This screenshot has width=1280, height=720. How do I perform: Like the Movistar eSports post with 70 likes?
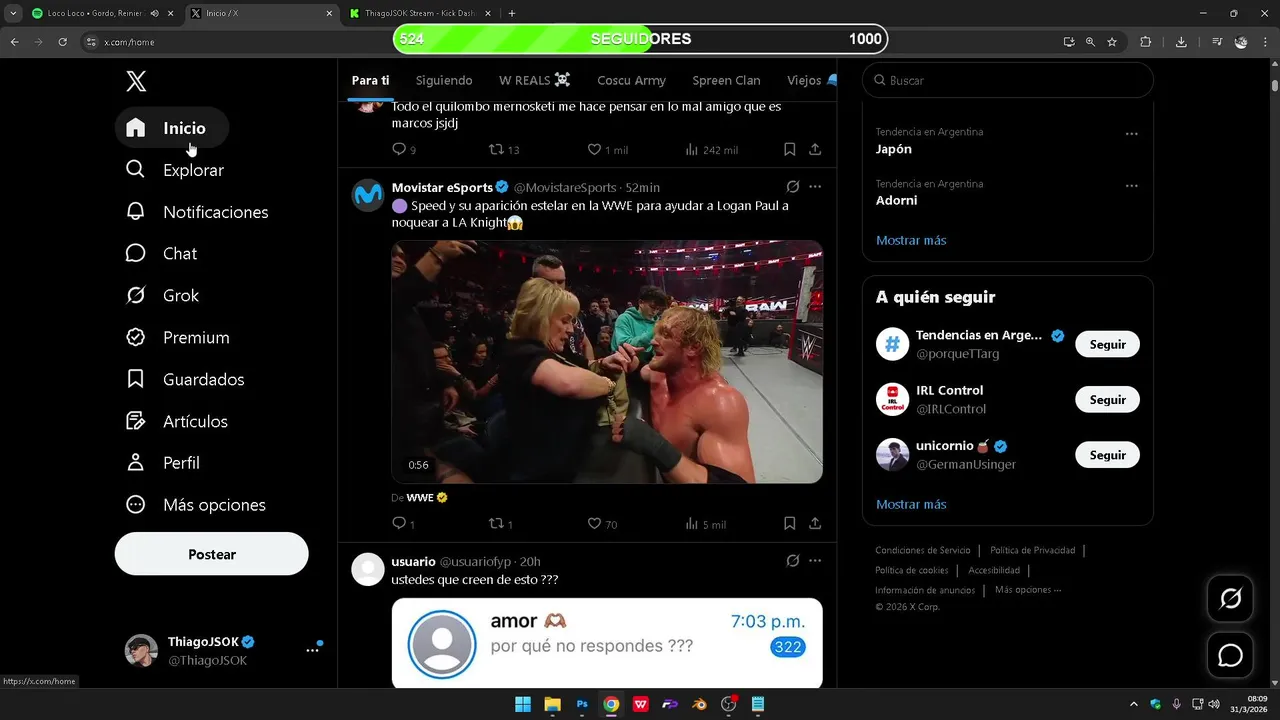click(x=594, y=523)
